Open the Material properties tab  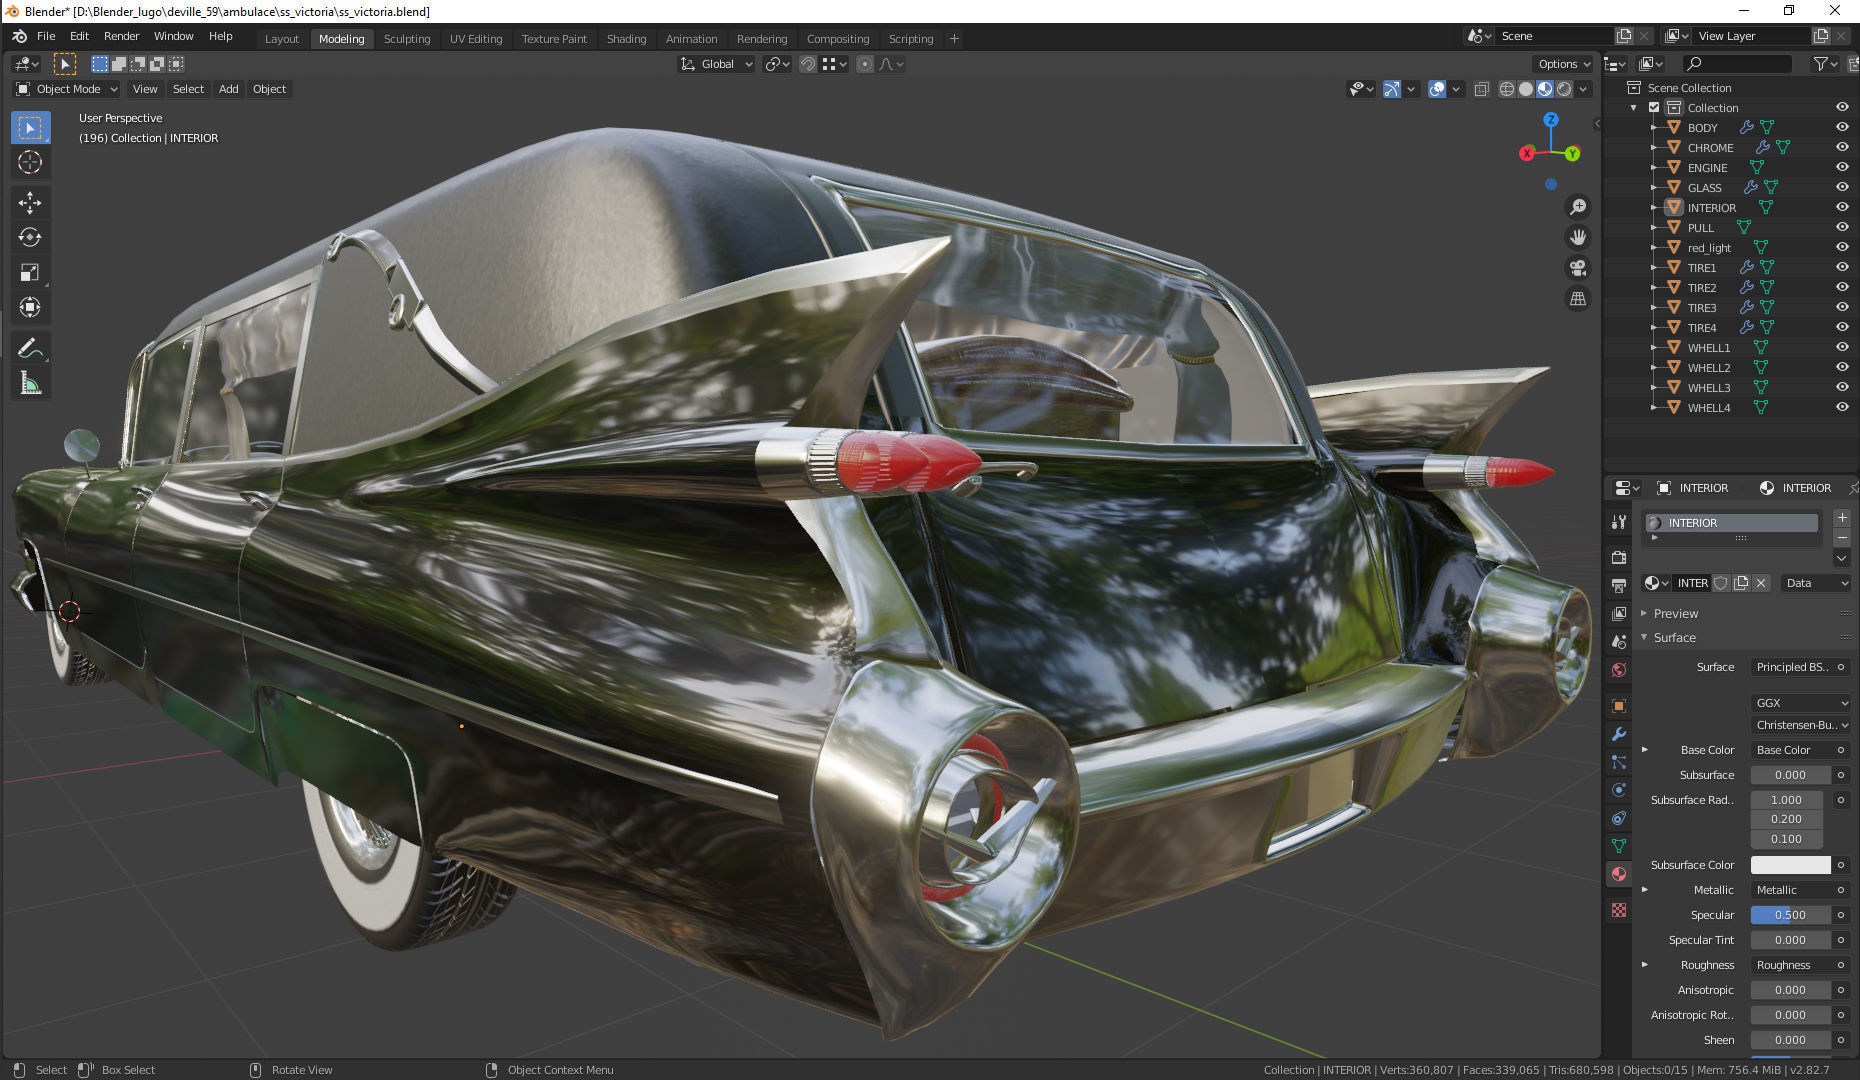pyautogui.click(x=1619, y=874)
